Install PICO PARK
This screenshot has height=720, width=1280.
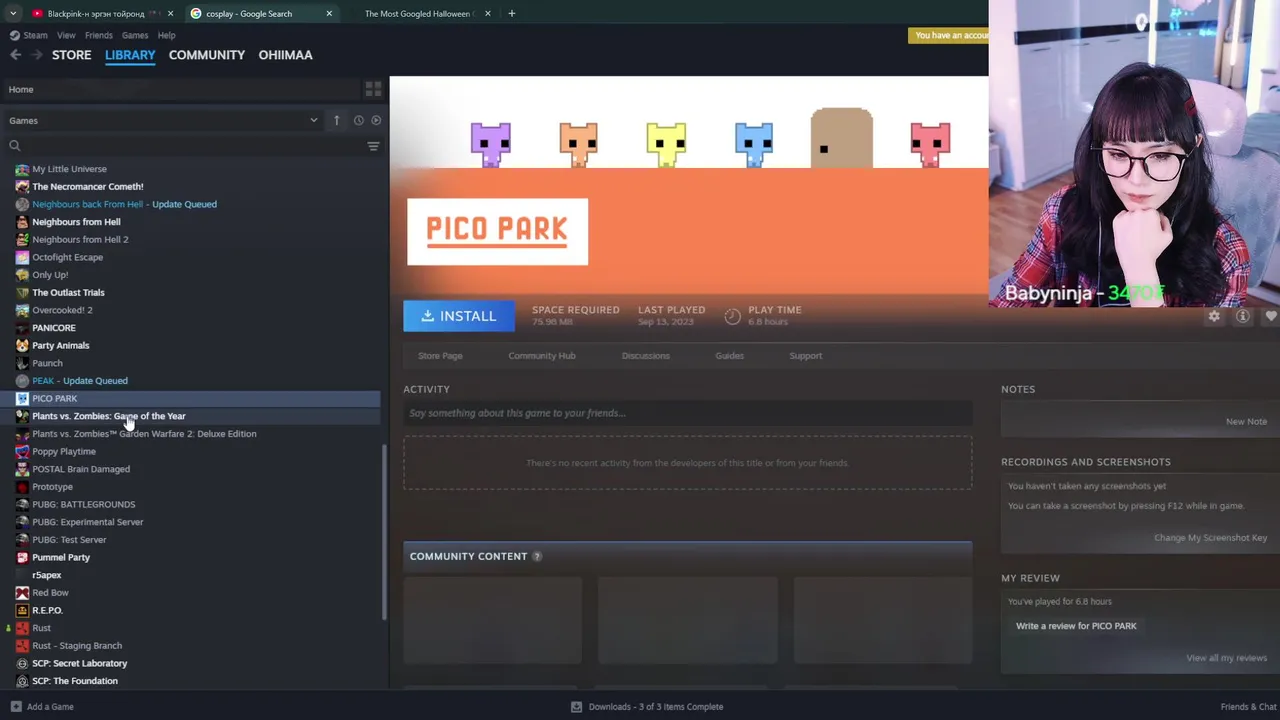point(459,316)
